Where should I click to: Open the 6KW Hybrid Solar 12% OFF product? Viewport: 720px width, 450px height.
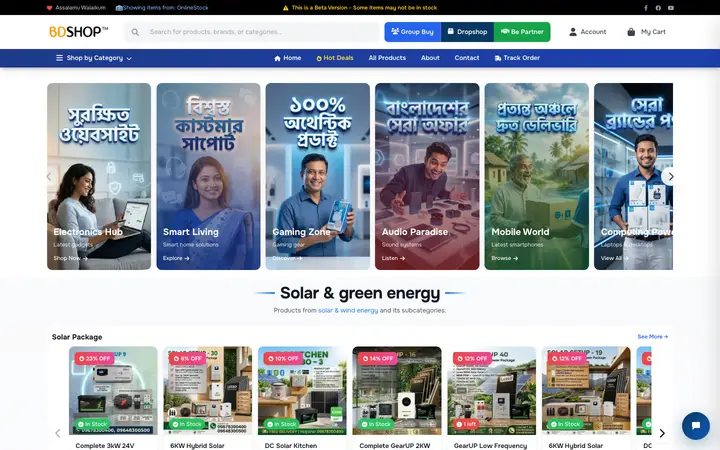[x=586, y=391]
